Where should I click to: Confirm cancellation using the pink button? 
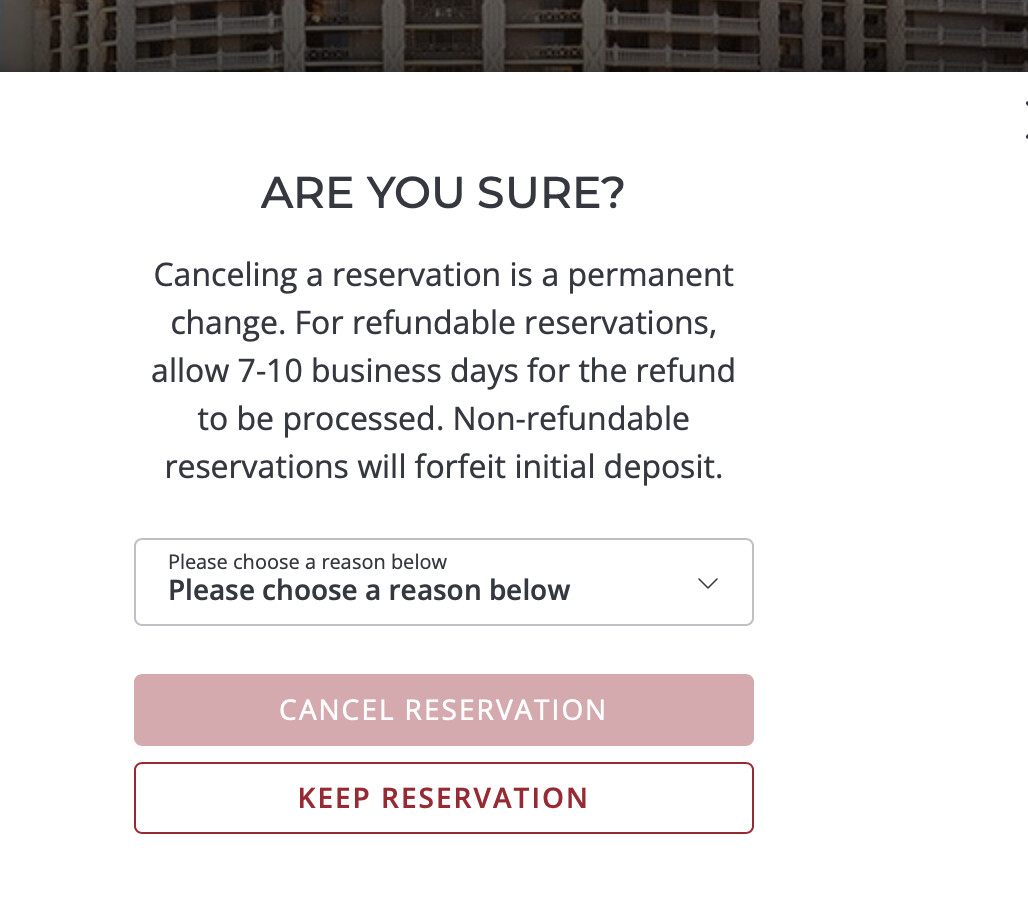click(x=443, y=710)
